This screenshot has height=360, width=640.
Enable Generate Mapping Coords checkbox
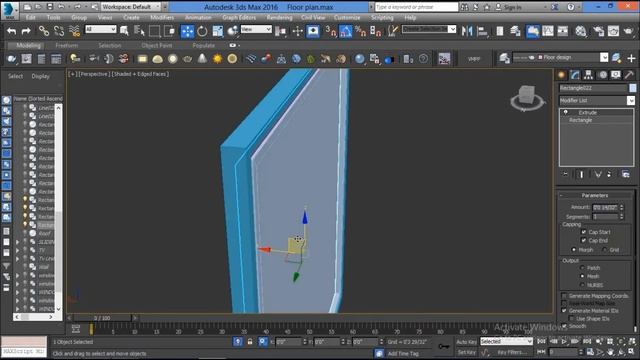(564, 296)
